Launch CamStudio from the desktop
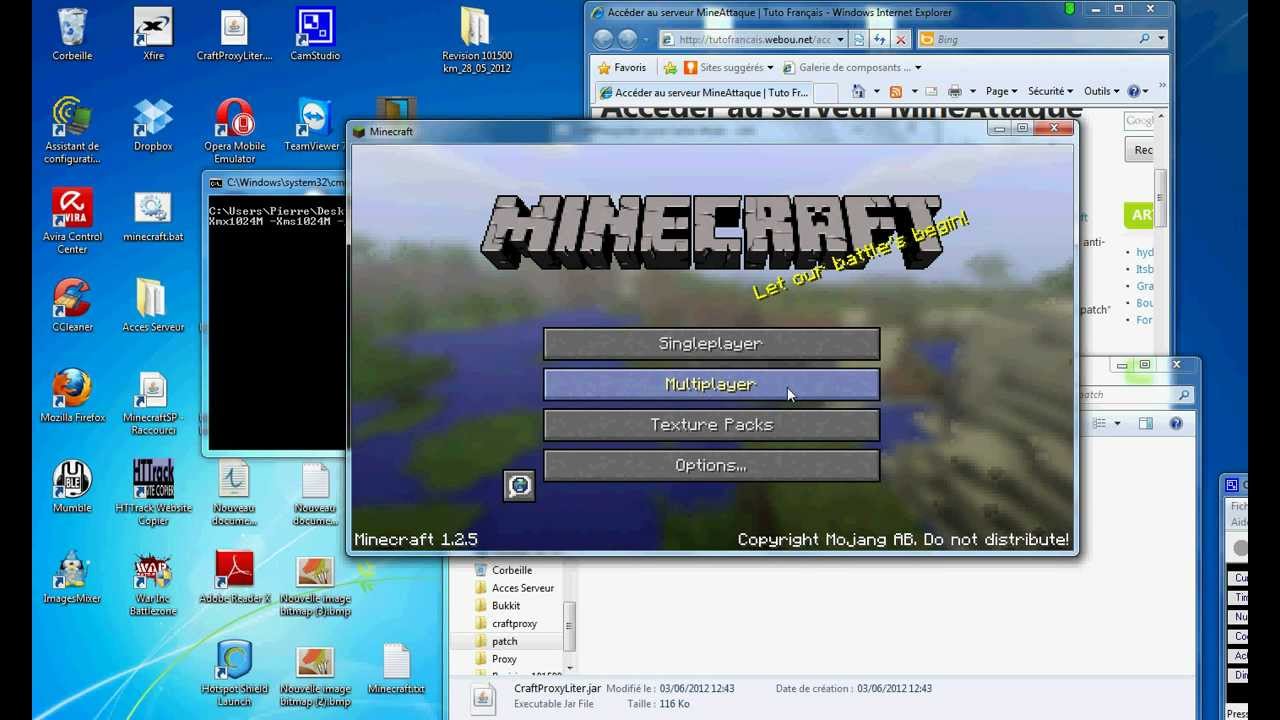This screenshot has height=720, width=1280. (x=315, y=35)
